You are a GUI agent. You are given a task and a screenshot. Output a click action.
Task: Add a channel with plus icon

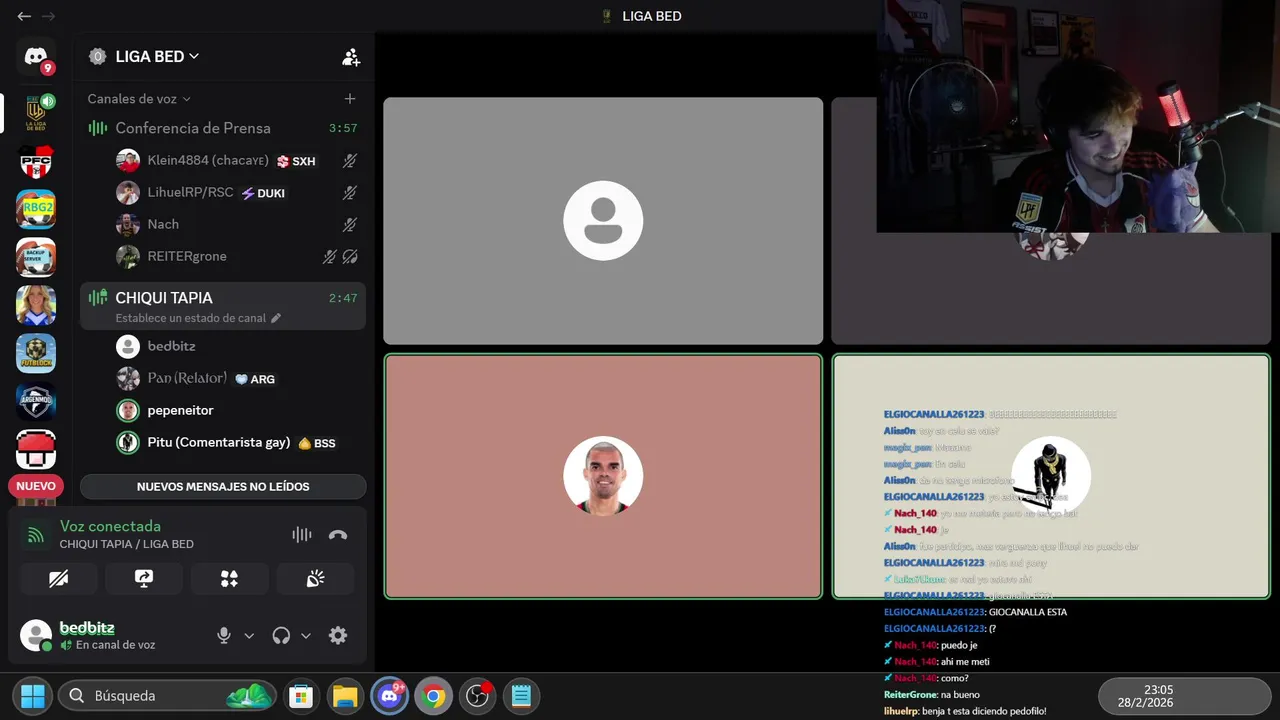coord(350,99)
